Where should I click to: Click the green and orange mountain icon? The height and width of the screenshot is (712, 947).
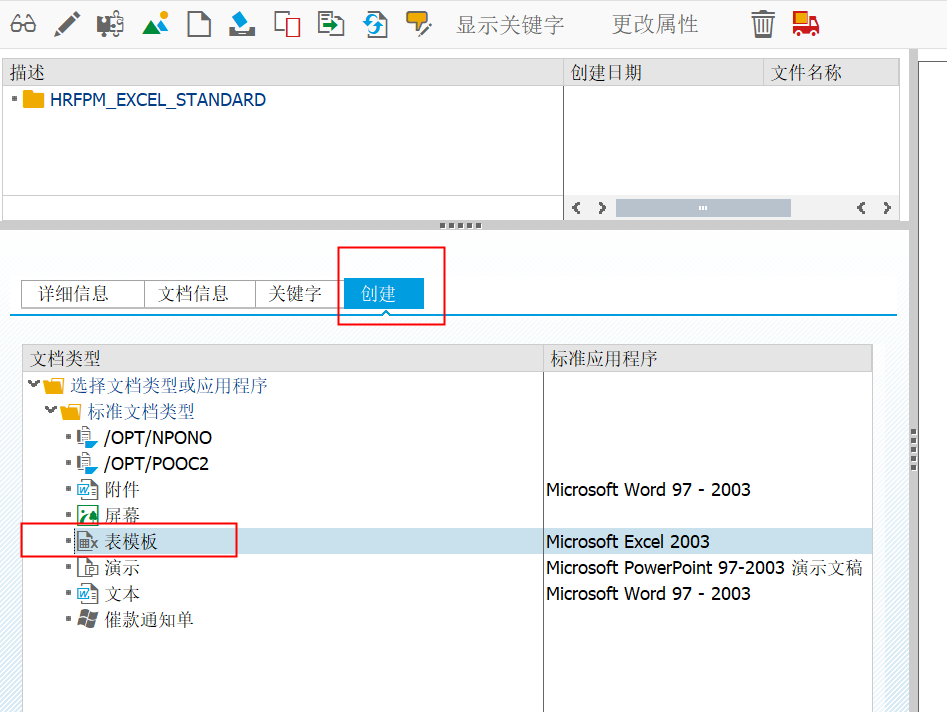[156, 24]
